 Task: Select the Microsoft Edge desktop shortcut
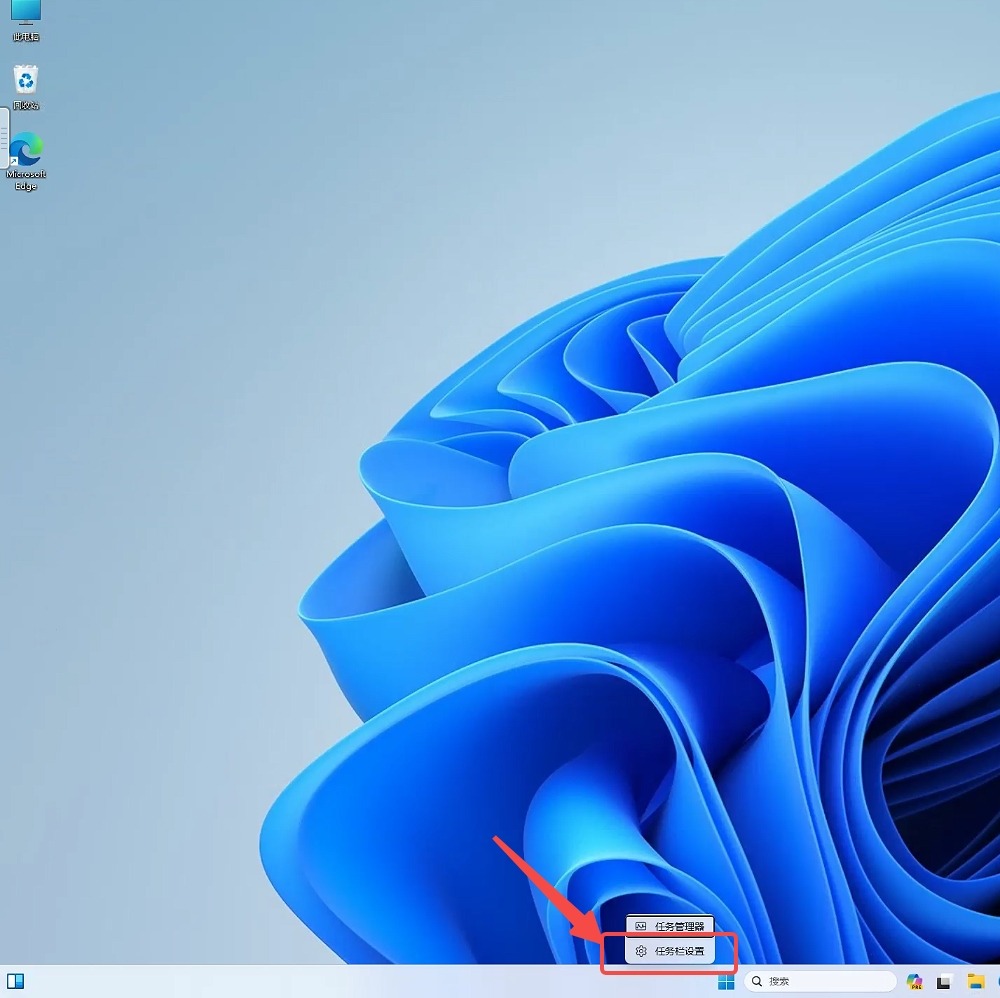click(26, 150)
